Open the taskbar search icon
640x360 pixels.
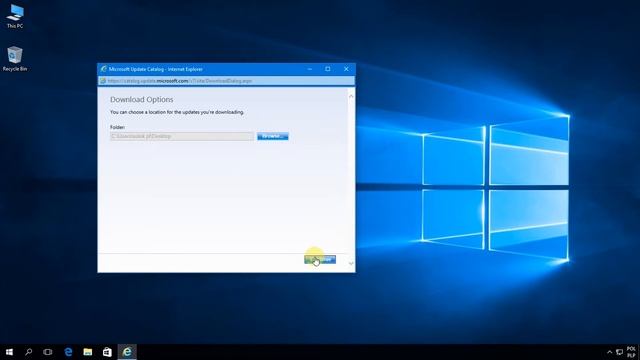(29, 352)
